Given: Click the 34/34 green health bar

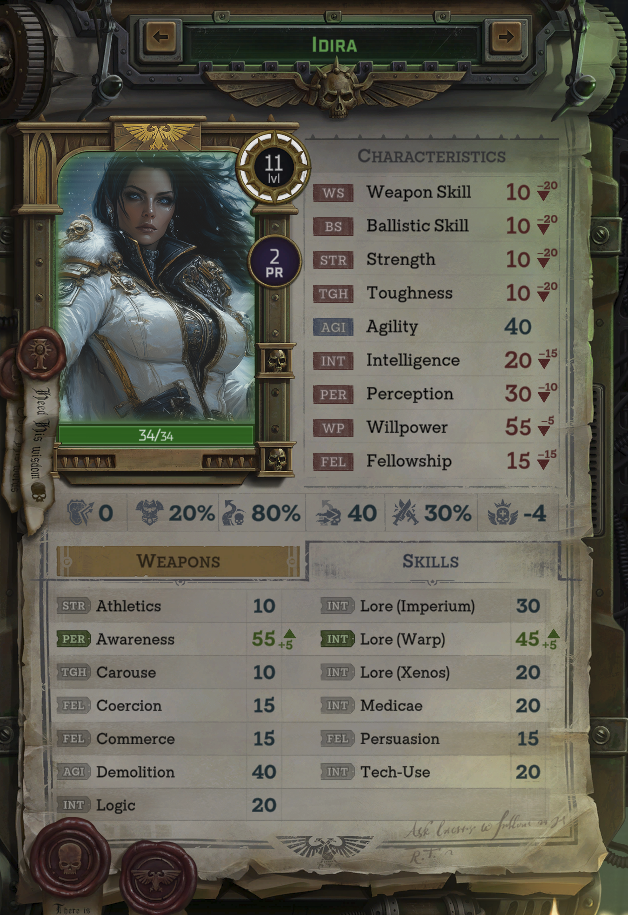Looking at the screenshot, I should coord(156,435).
